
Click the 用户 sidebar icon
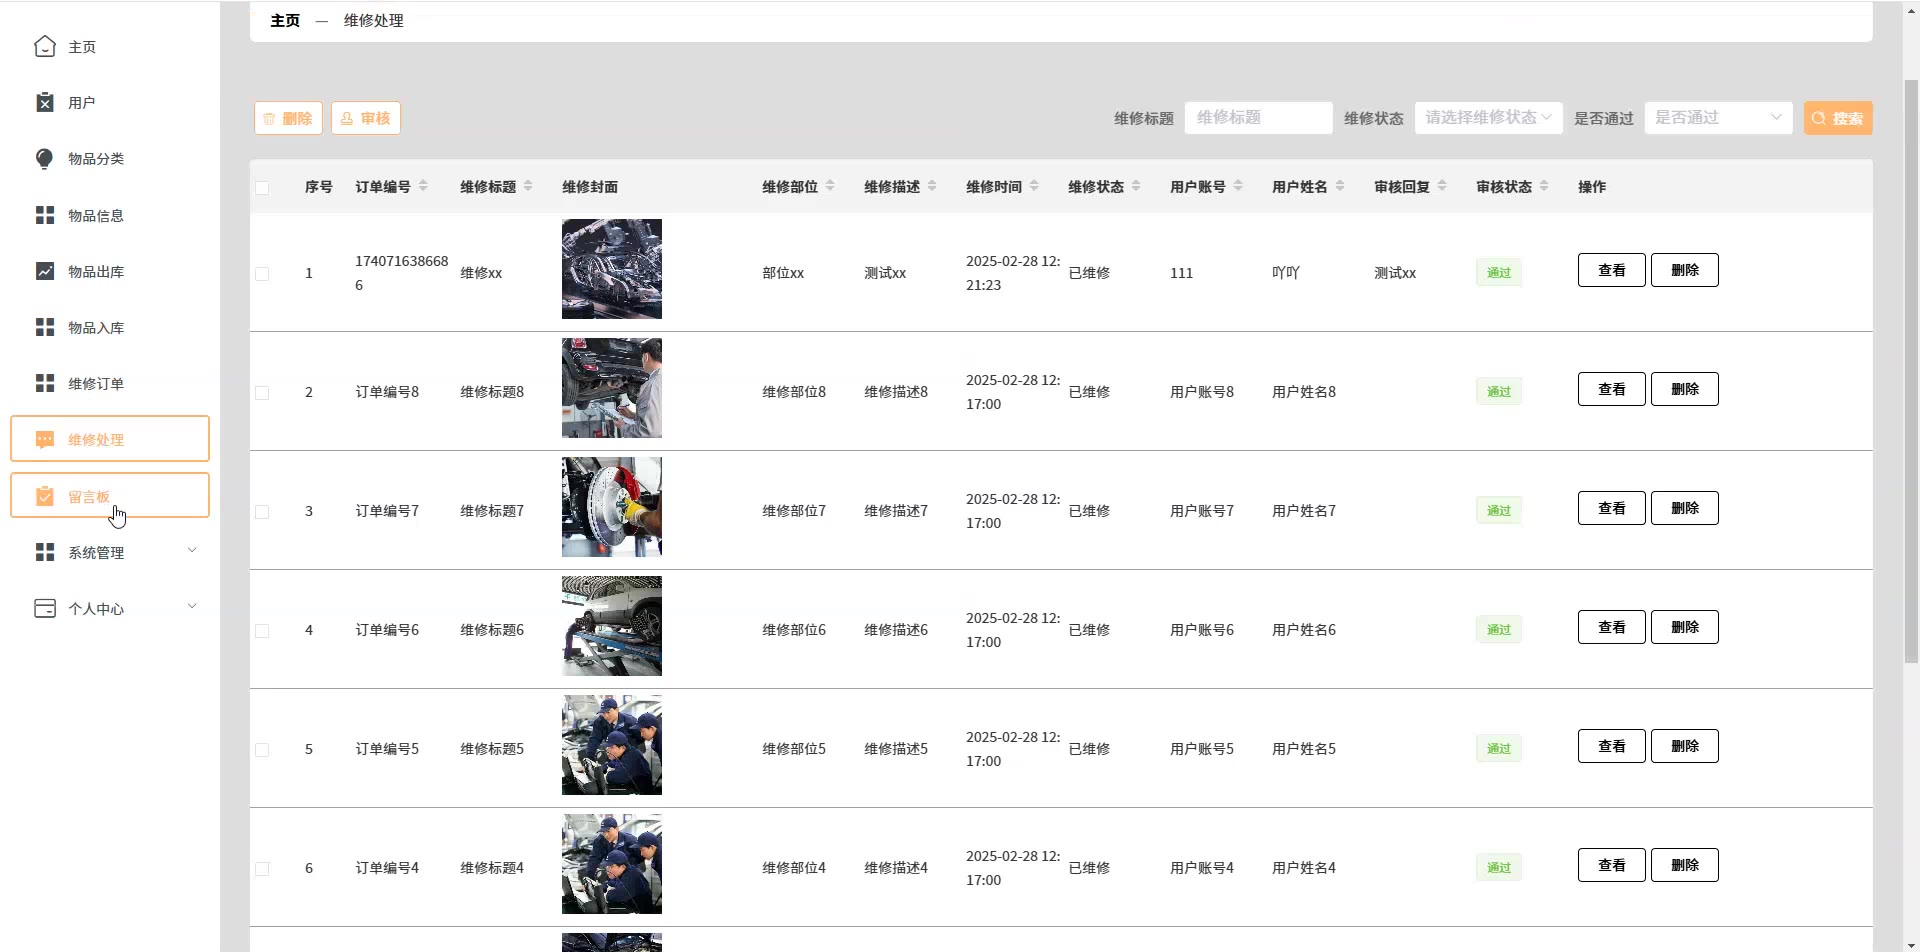pos(45,103)
